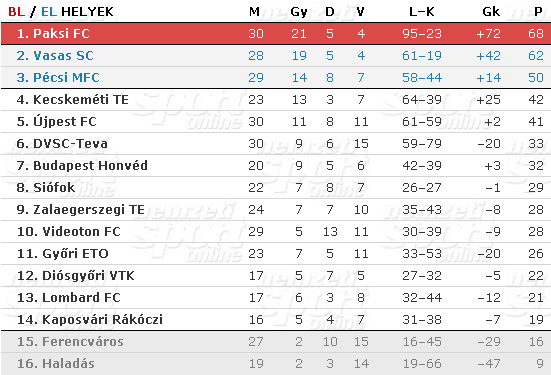Screen dimensions: 551x375
Task: Click the Gk goal difference header
Action: (491, 12)
